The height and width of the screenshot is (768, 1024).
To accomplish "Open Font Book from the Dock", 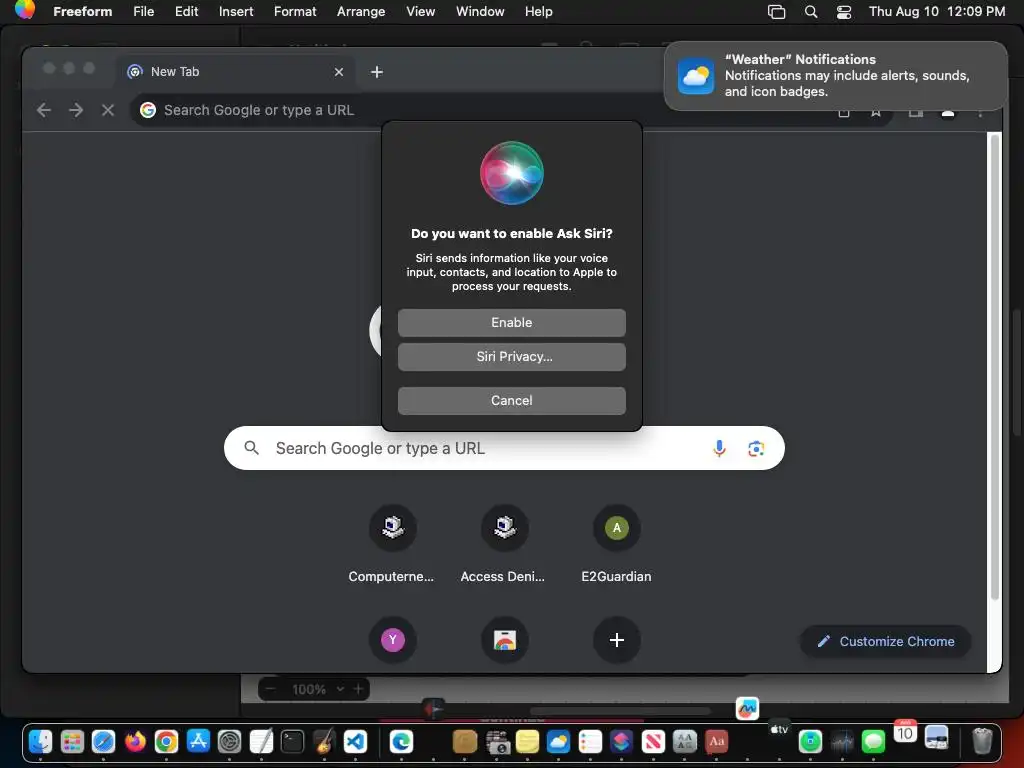I will tap(684, 741).
